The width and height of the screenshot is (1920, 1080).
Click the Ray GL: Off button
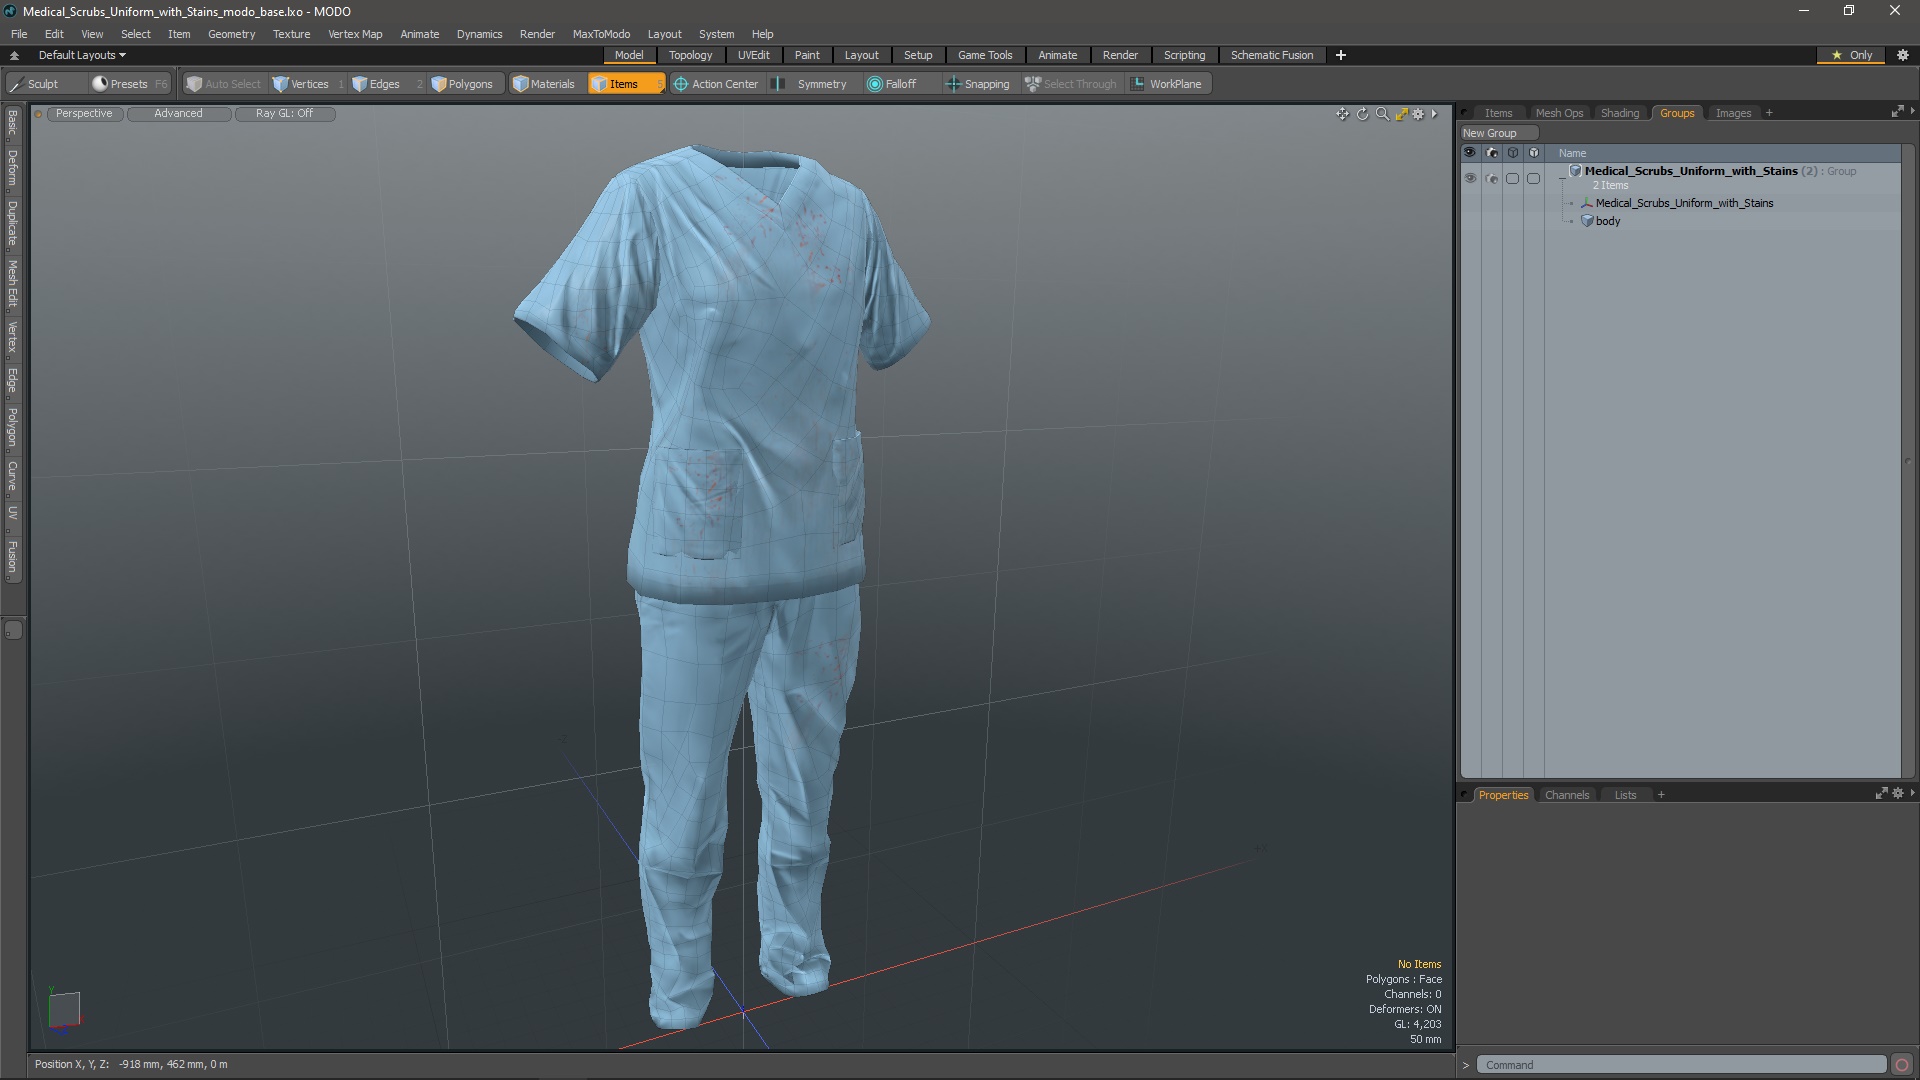(x=284, y=114)
